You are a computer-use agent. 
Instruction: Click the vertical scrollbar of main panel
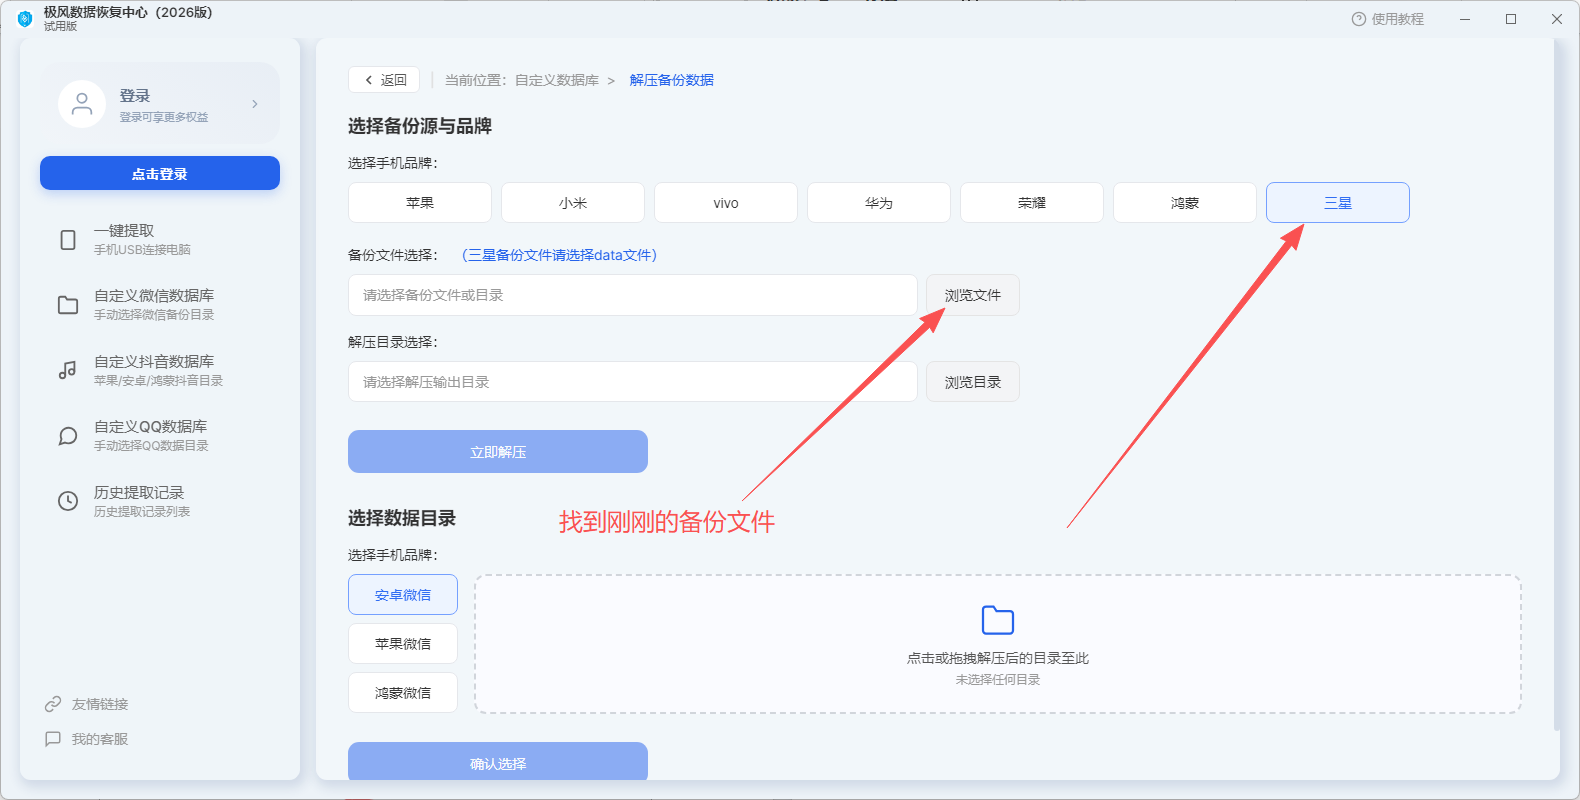pos(1557,385)
